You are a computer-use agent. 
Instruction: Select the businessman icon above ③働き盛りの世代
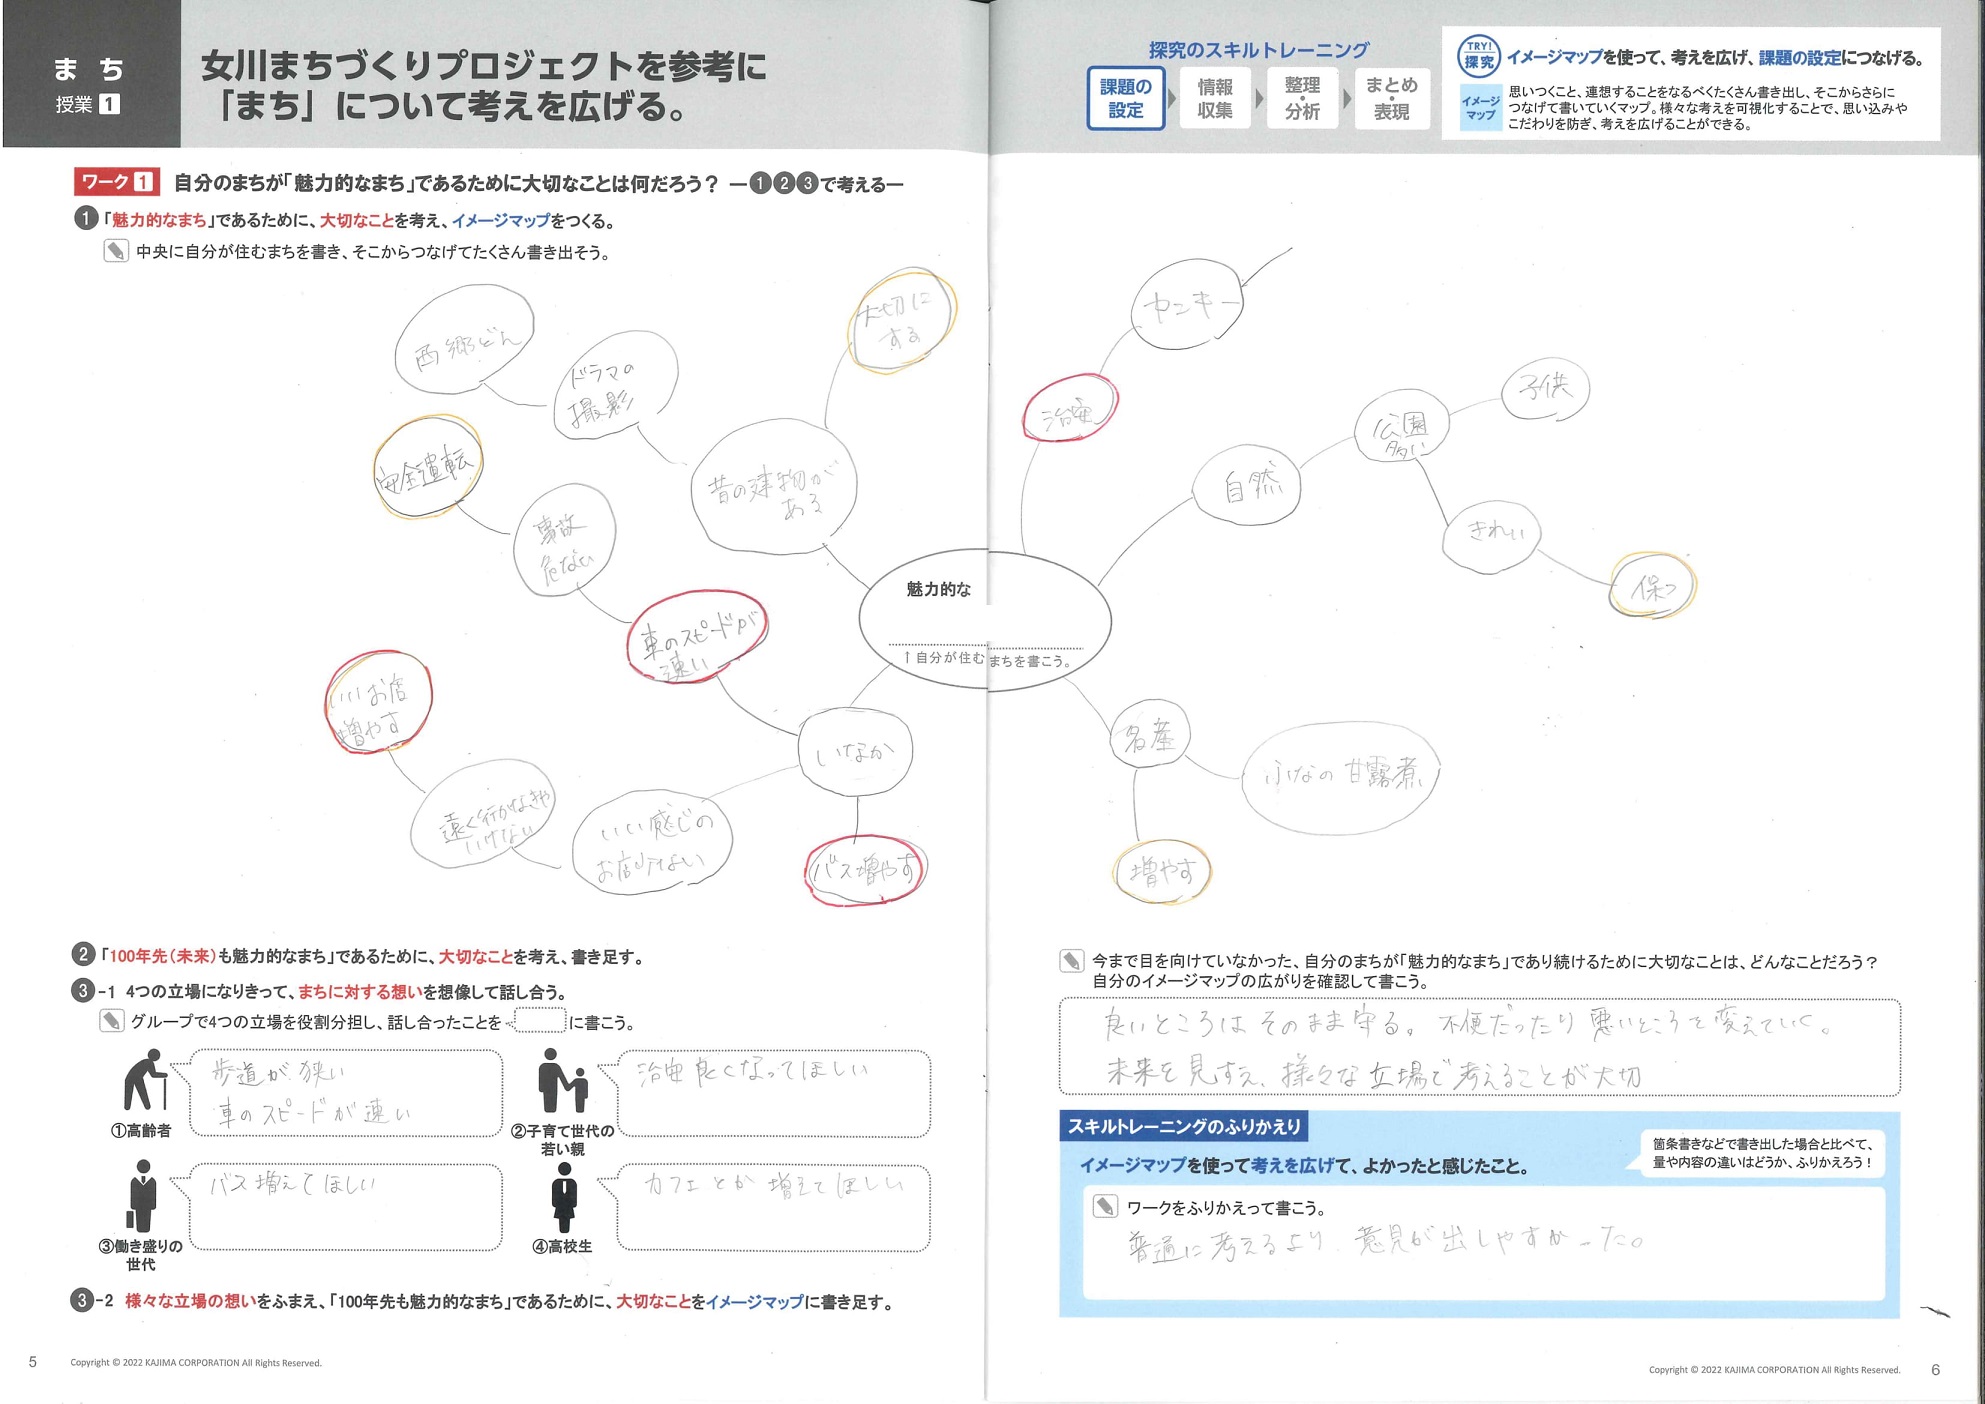point(142,1196)
